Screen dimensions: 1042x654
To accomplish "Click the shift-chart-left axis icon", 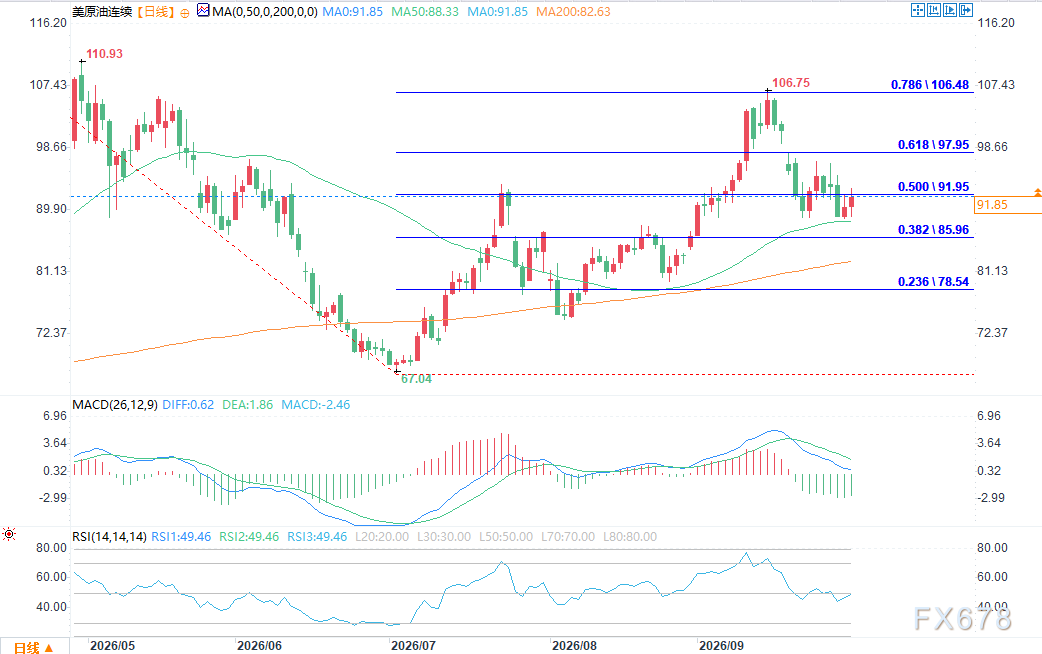I will click(934, 10).
